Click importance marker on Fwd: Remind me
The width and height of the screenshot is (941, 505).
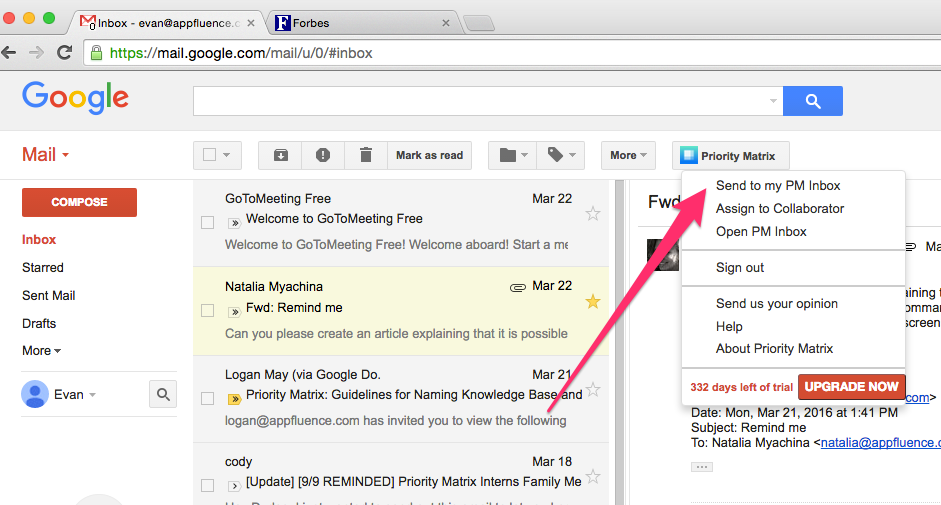234,312
